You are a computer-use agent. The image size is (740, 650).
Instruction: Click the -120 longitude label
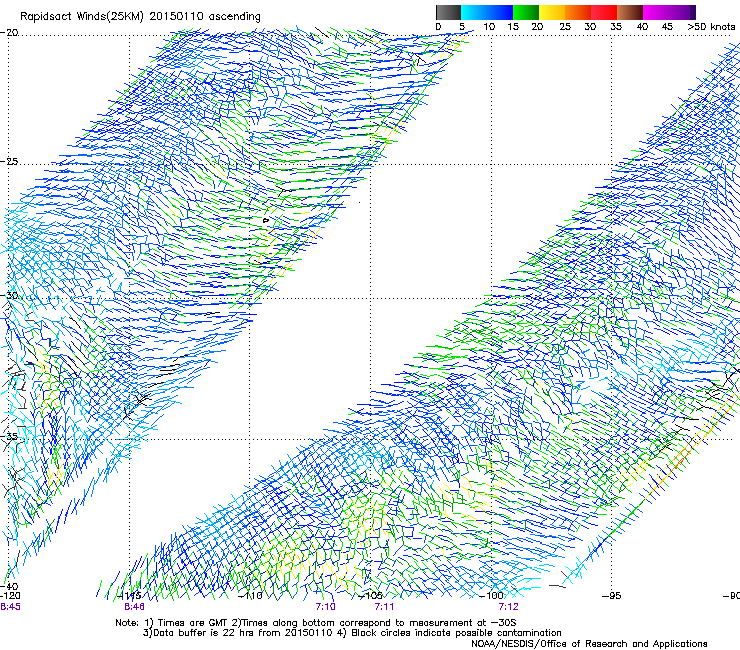click(x=10, y=596)
